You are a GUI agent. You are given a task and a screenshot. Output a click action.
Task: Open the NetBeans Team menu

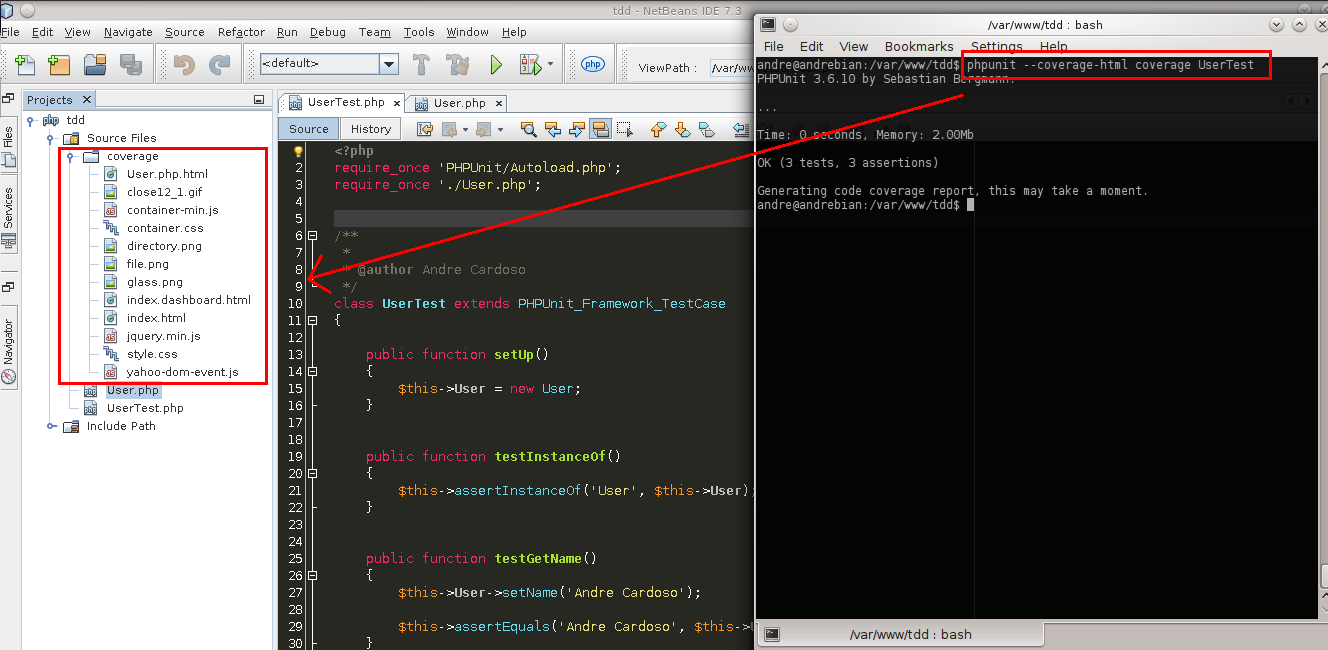pyautogui.click(x=375, y=32)
